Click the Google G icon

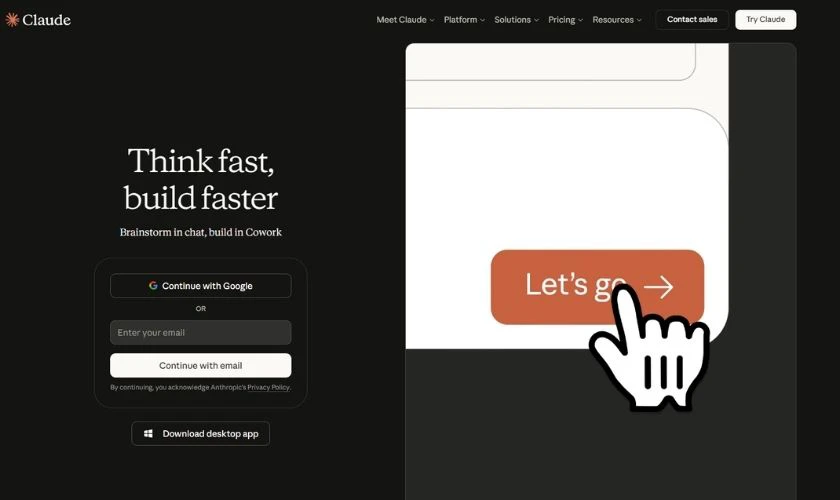[153, 286]
